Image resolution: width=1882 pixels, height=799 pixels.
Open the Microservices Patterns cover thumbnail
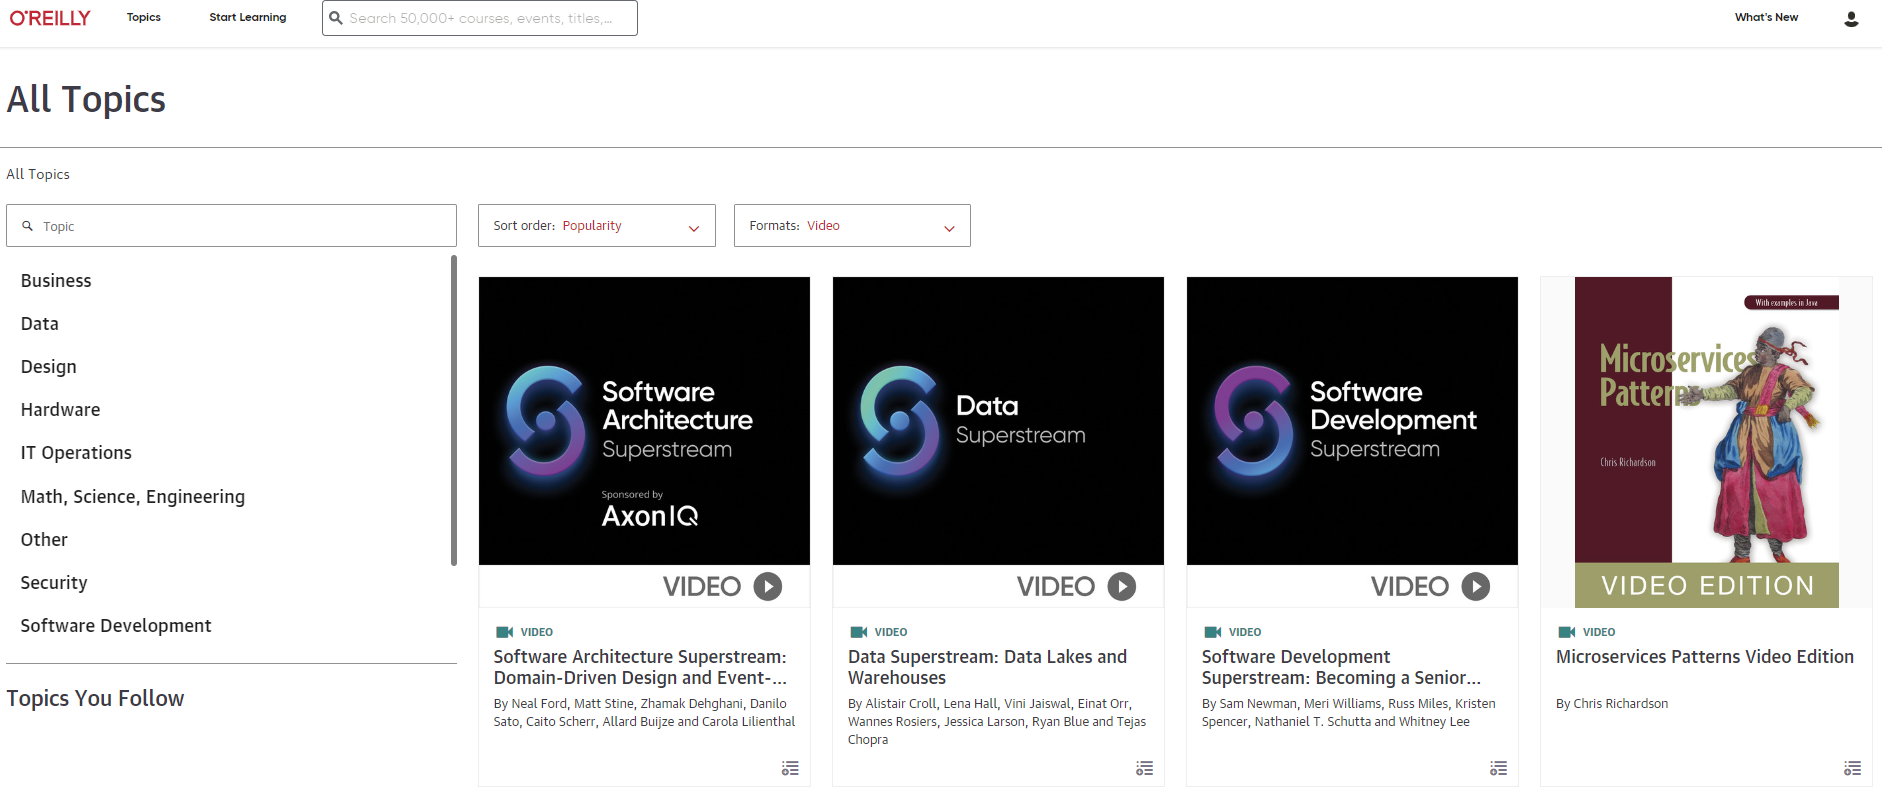(1706, 442)
